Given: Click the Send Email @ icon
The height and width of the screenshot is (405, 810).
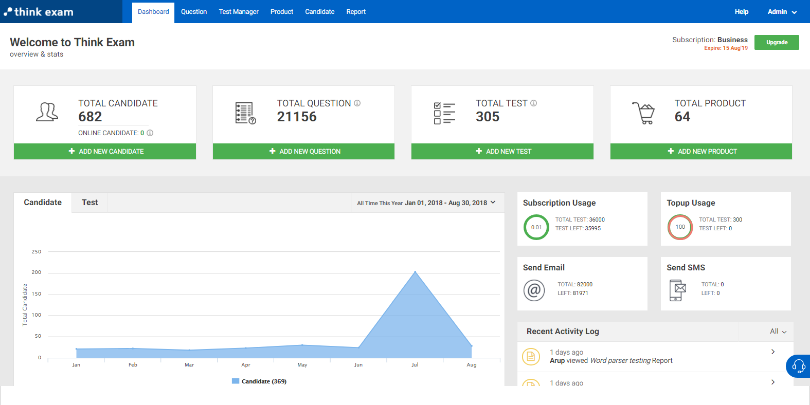Looking at the screenshot, I should coord(535,290).
